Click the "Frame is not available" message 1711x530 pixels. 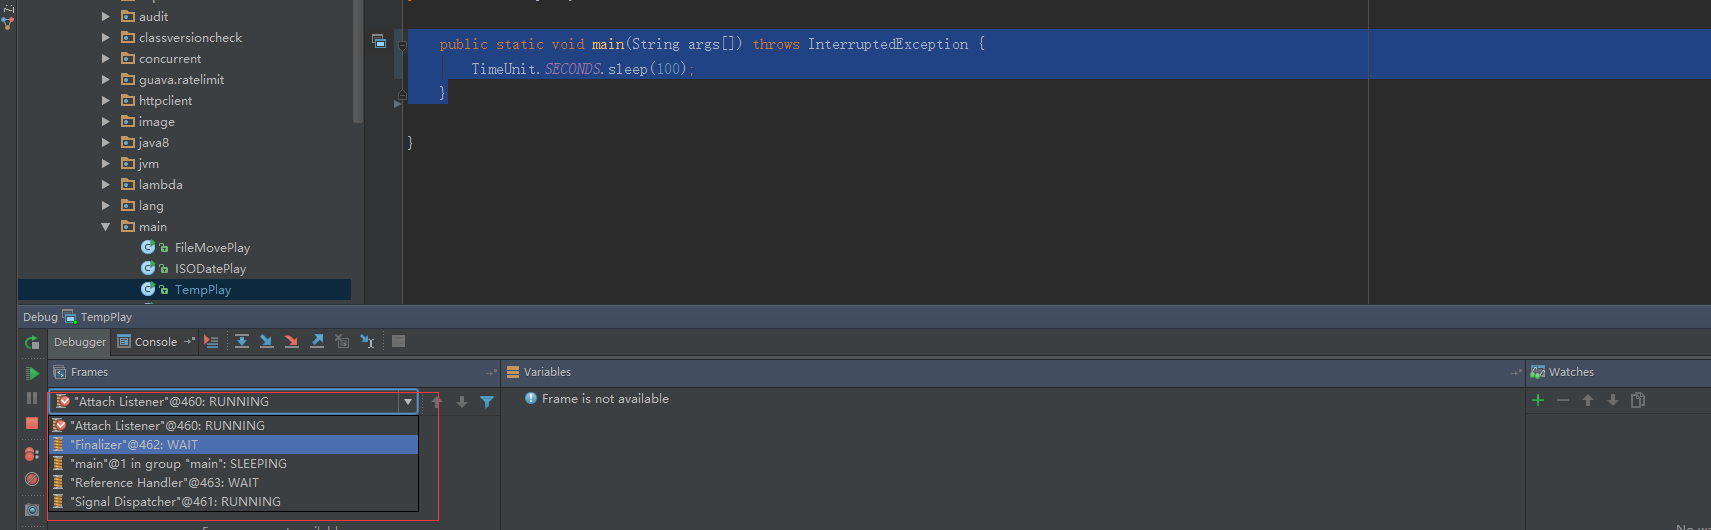click(605, 399)
